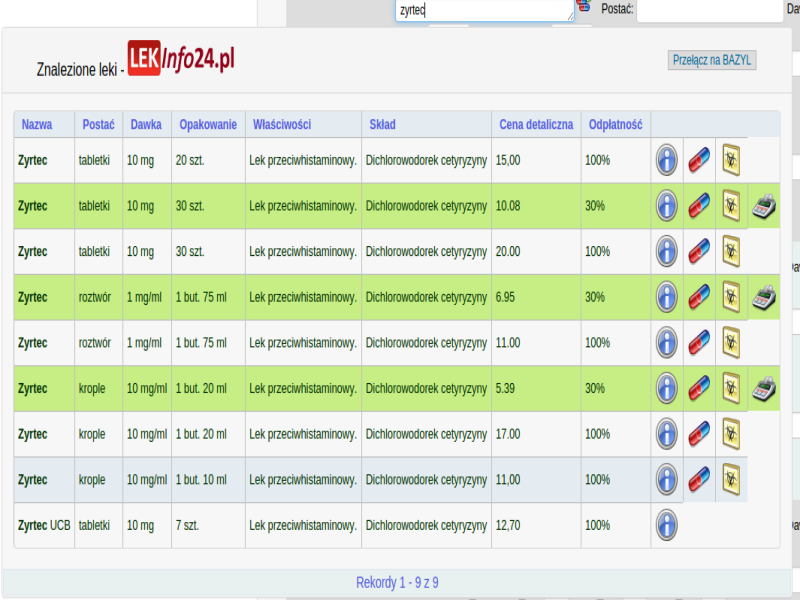Screen dimensions: 800x600
Task: Click cash register icon in the 10.08 row
Action: point(764,206)
